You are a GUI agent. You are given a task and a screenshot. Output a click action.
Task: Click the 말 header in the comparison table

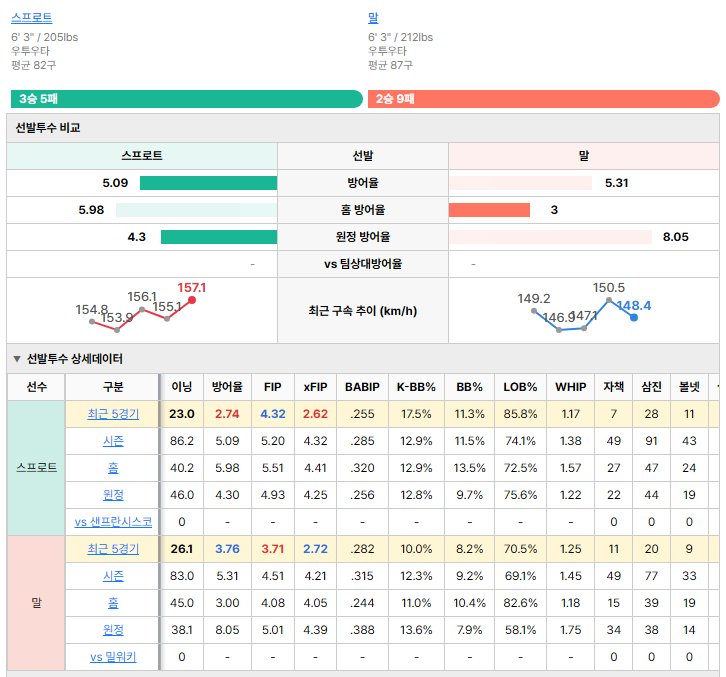point(583,156)
